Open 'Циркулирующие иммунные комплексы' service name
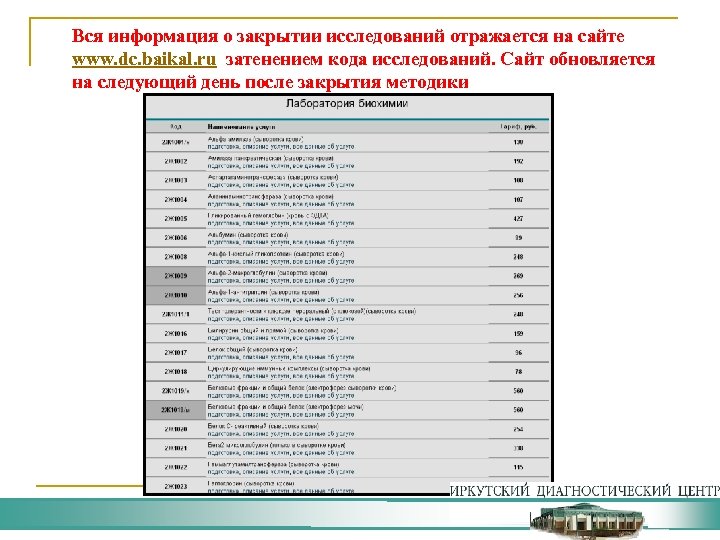Image resolution: width=720 pixels, height=540 pixels. point(289,368)
